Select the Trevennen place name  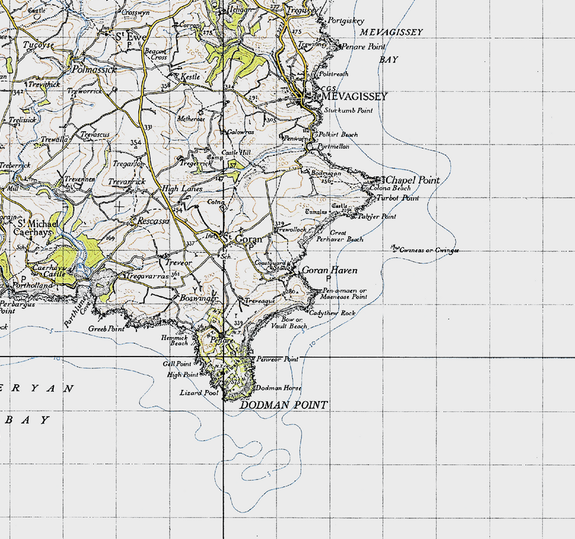coord(80,179)
